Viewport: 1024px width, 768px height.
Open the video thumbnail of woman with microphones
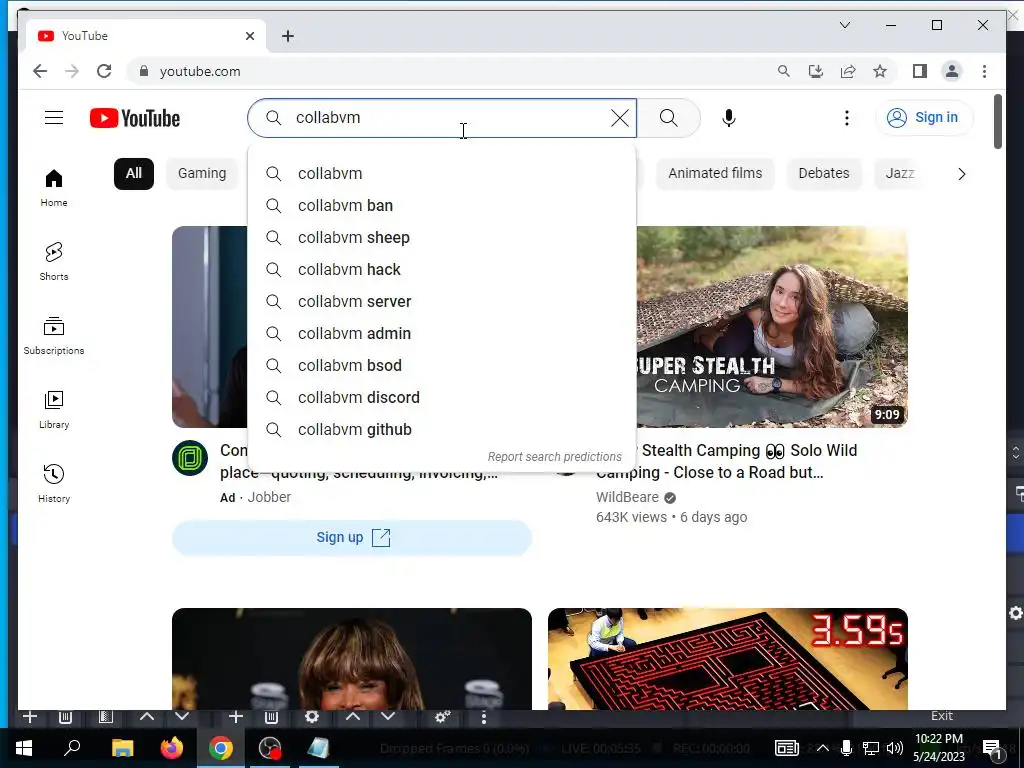[x=352, y=658]
